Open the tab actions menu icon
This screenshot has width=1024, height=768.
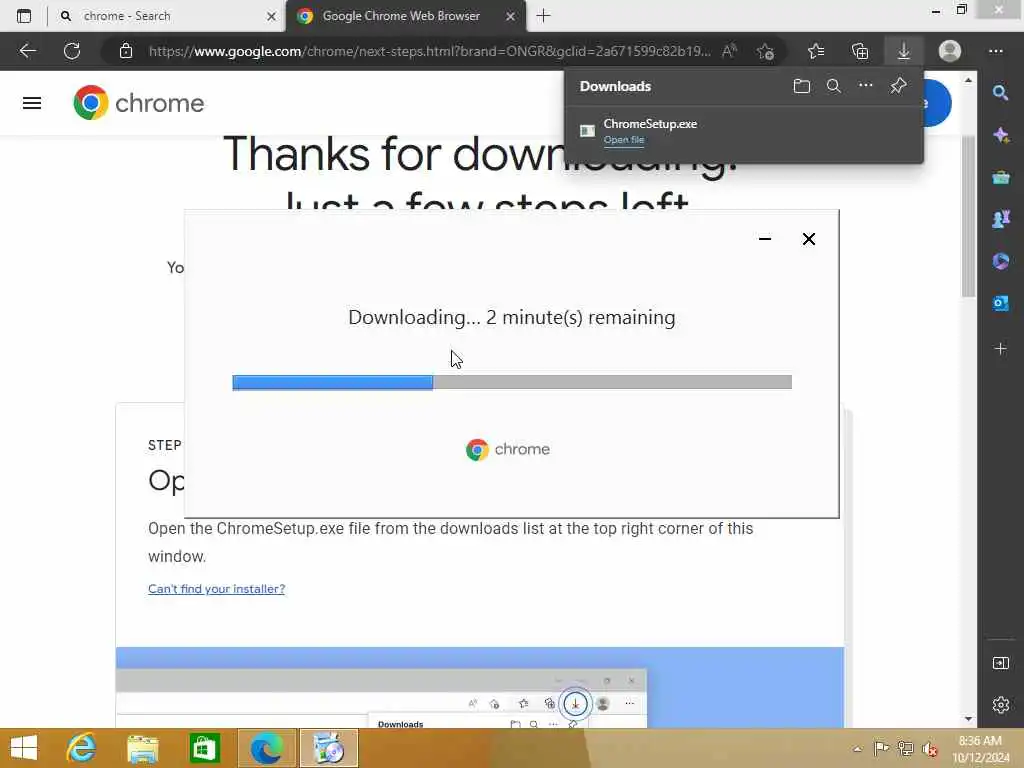(x=24, y=16)
